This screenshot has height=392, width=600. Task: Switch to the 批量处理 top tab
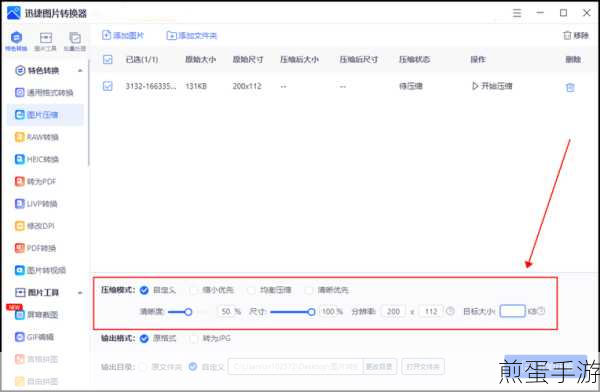pyautogui.click(x=75, y=41)
